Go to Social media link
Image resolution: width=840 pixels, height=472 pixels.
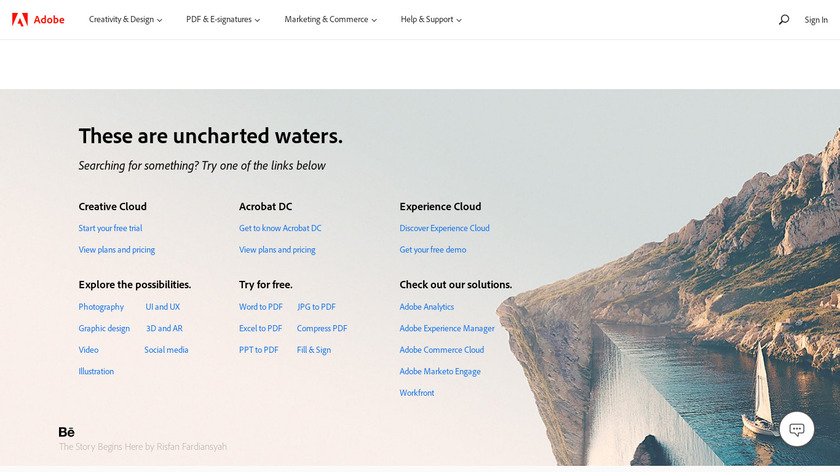tap(166, 350)
